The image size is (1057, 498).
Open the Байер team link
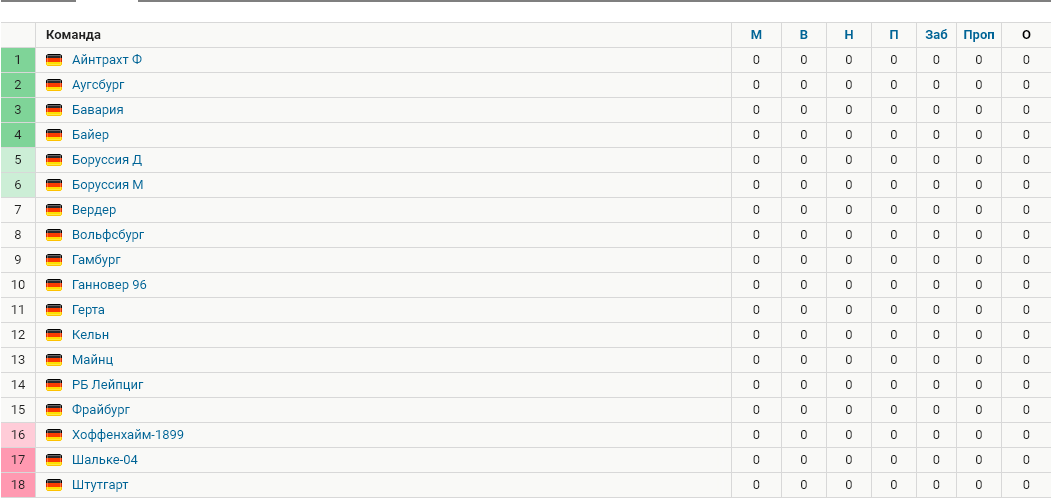point(90,135)
